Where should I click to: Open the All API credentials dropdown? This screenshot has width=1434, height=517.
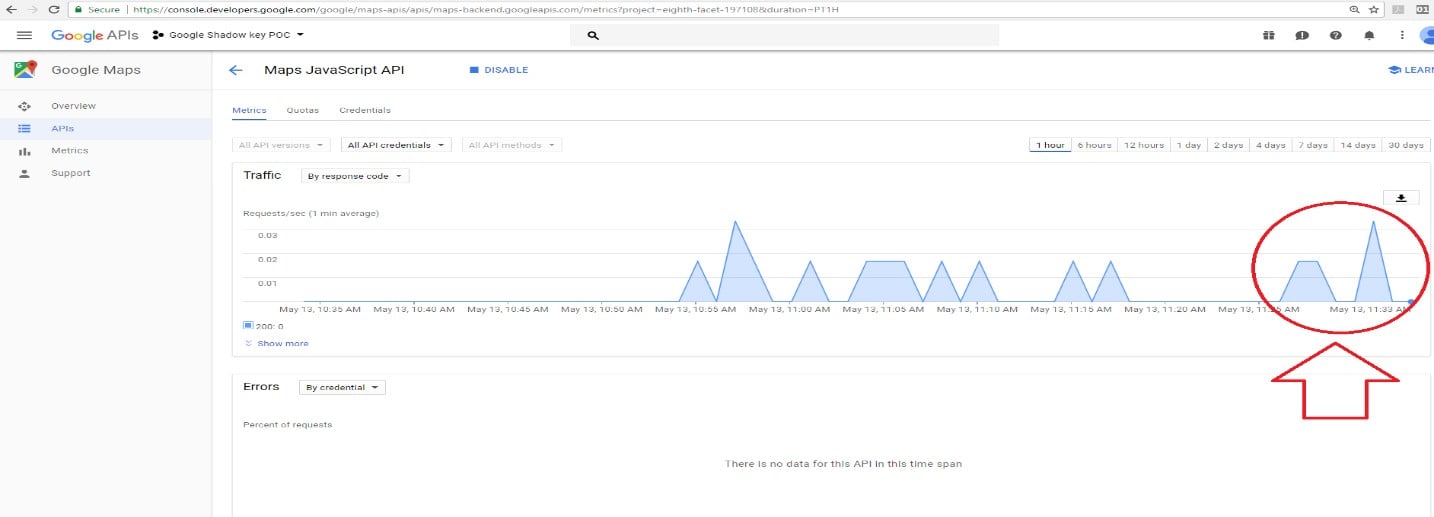click(396, 145)
